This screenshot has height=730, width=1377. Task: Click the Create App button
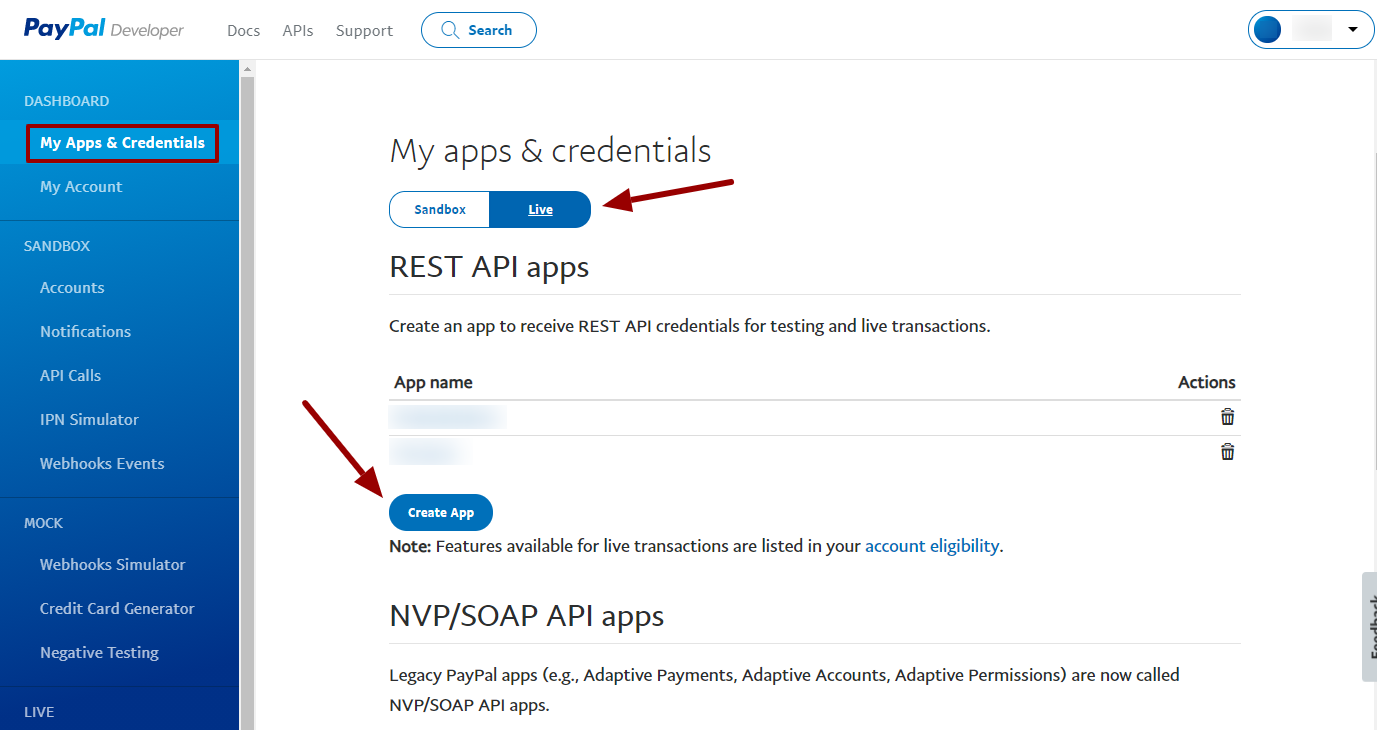441,512
